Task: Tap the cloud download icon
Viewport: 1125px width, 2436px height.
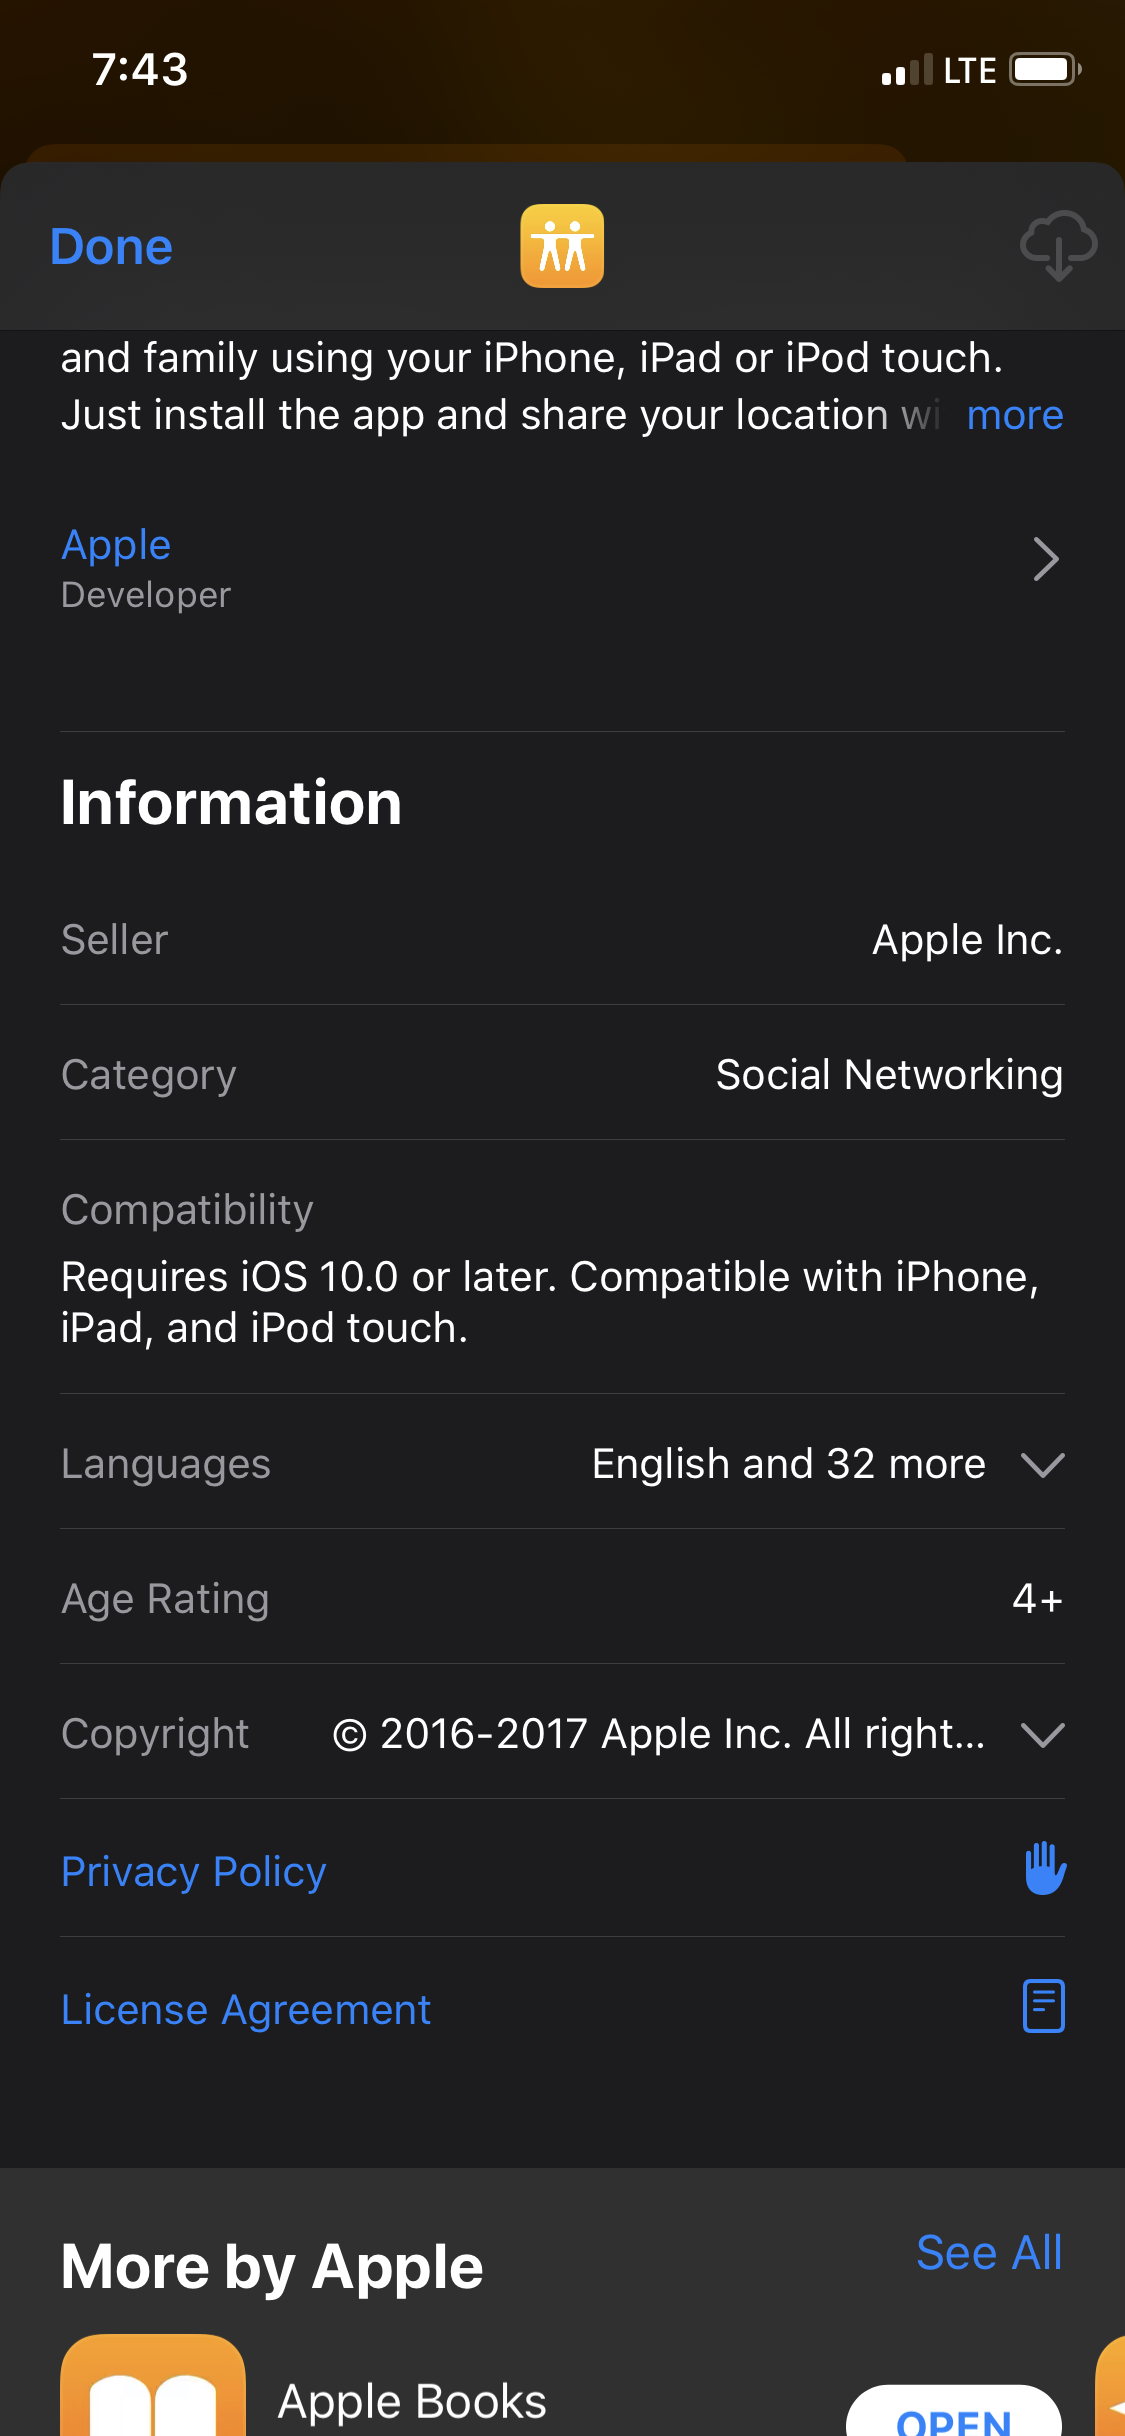Action: click(1058, 246)
